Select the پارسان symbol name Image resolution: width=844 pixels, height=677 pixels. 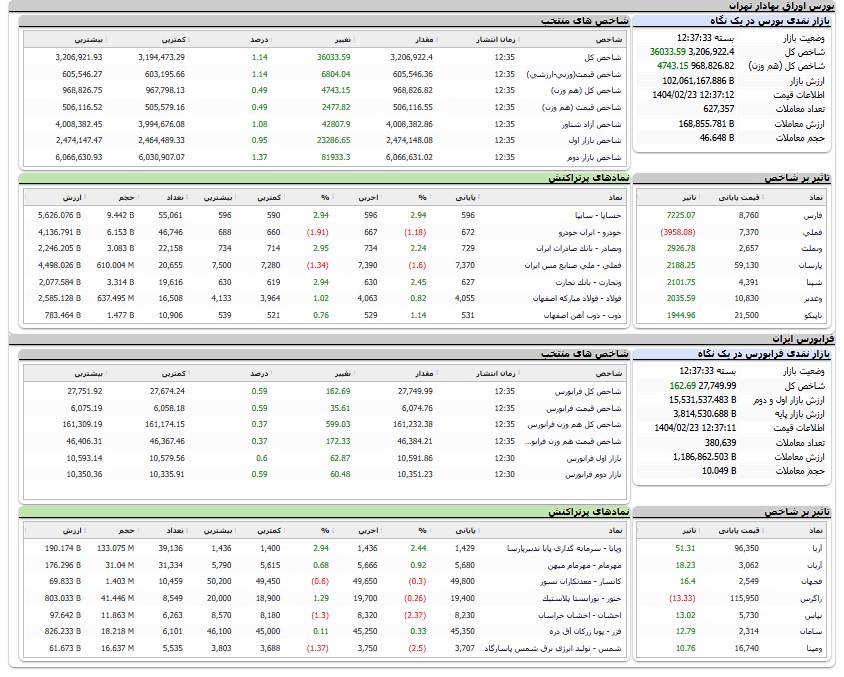(x=811, y=265)
